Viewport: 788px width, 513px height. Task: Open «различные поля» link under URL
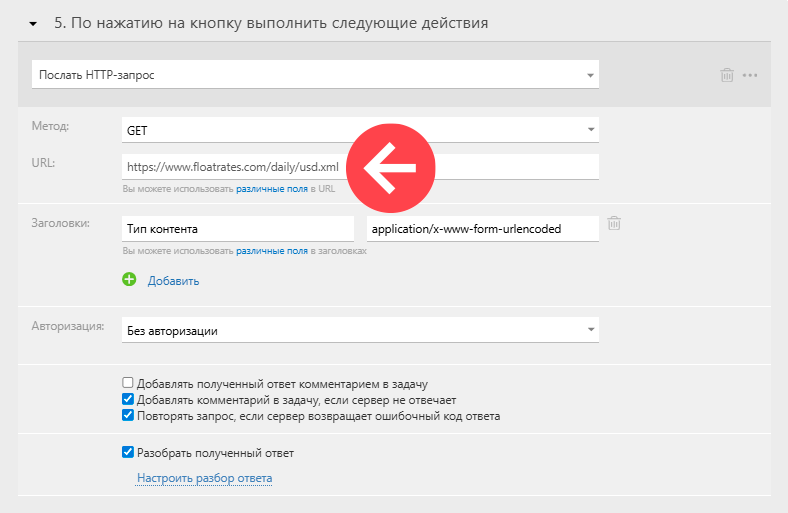point(271,188)
